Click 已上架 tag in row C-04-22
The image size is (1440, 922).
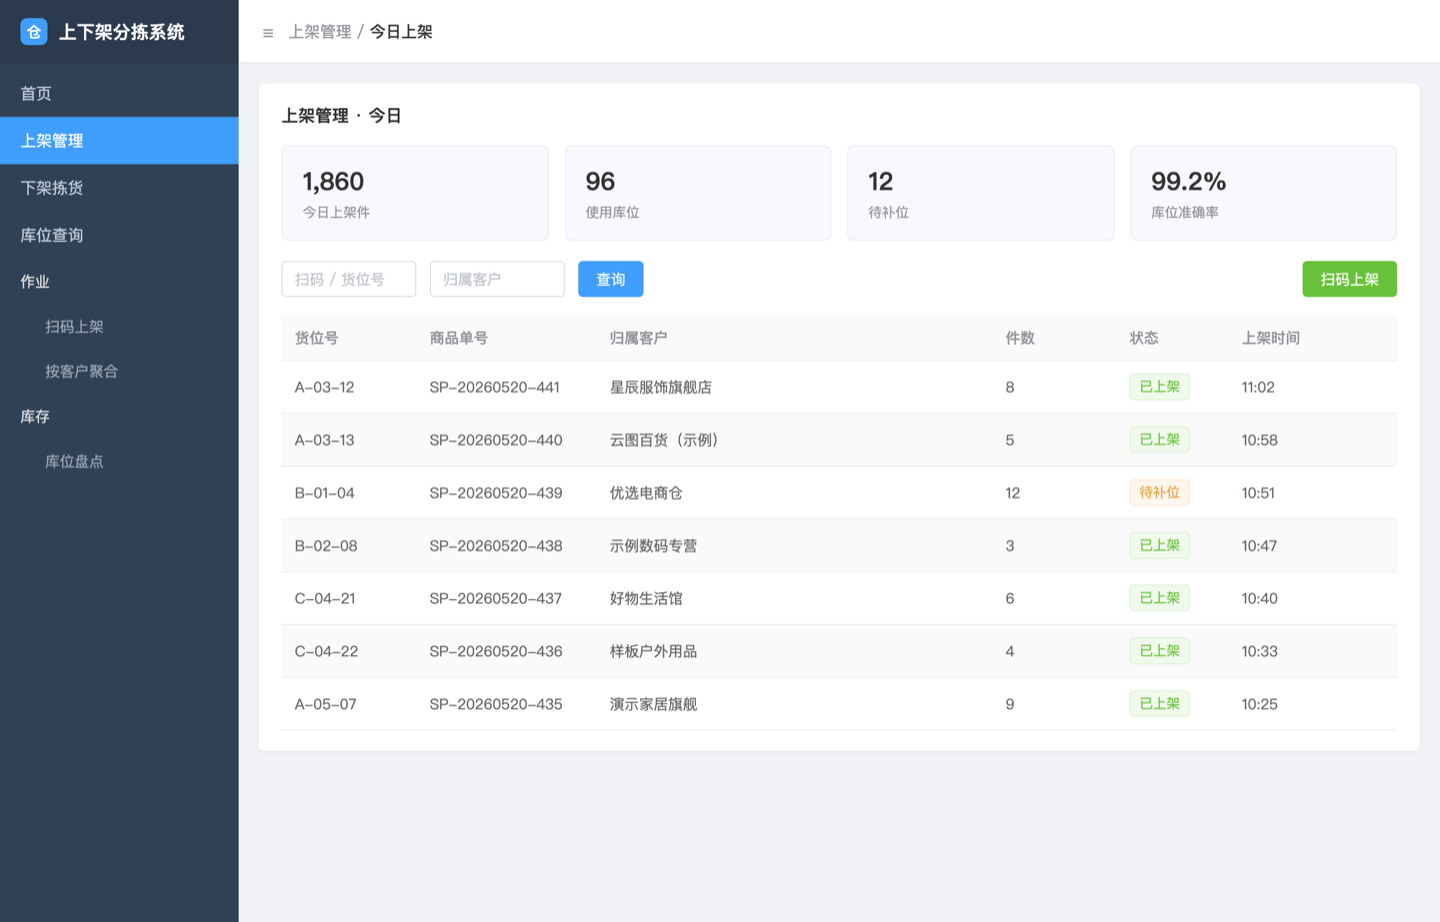pyautogui.click(x=1160, y=650)
